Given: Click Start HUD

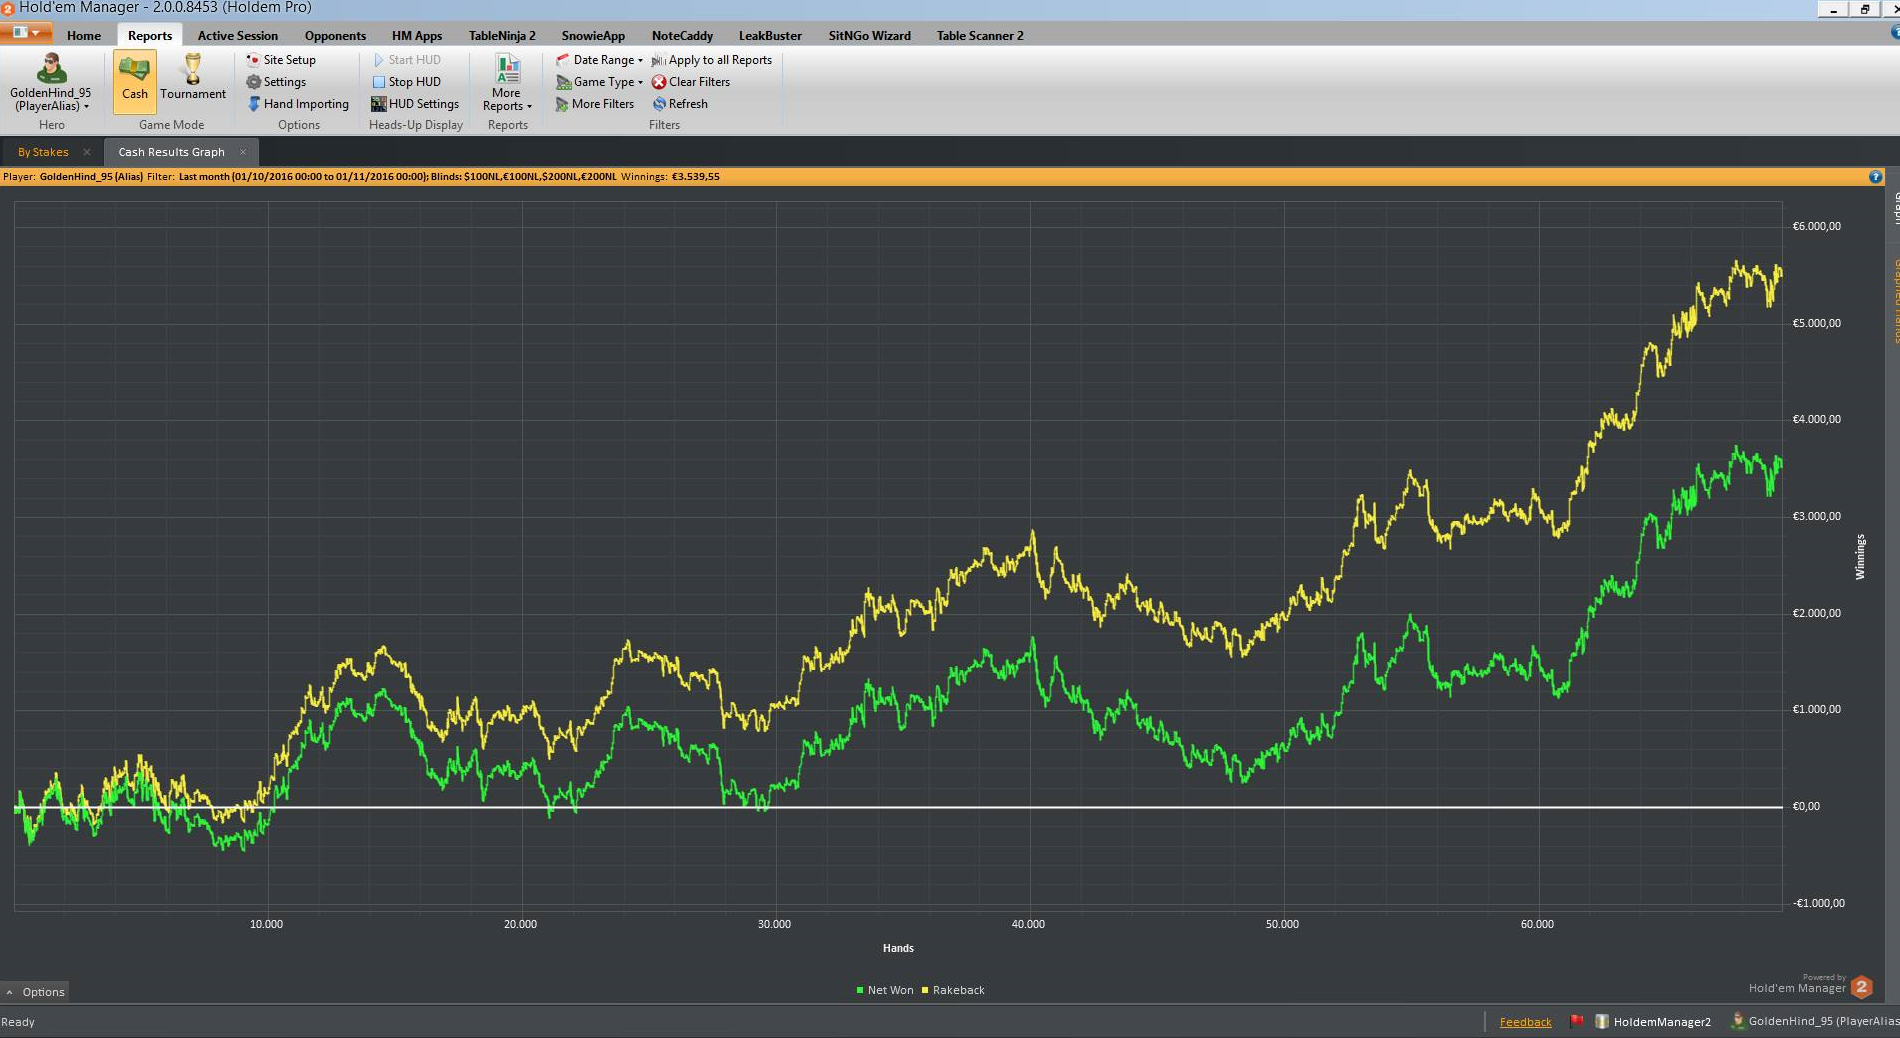Looking at the screenshot, I should (x=406, y=60).
